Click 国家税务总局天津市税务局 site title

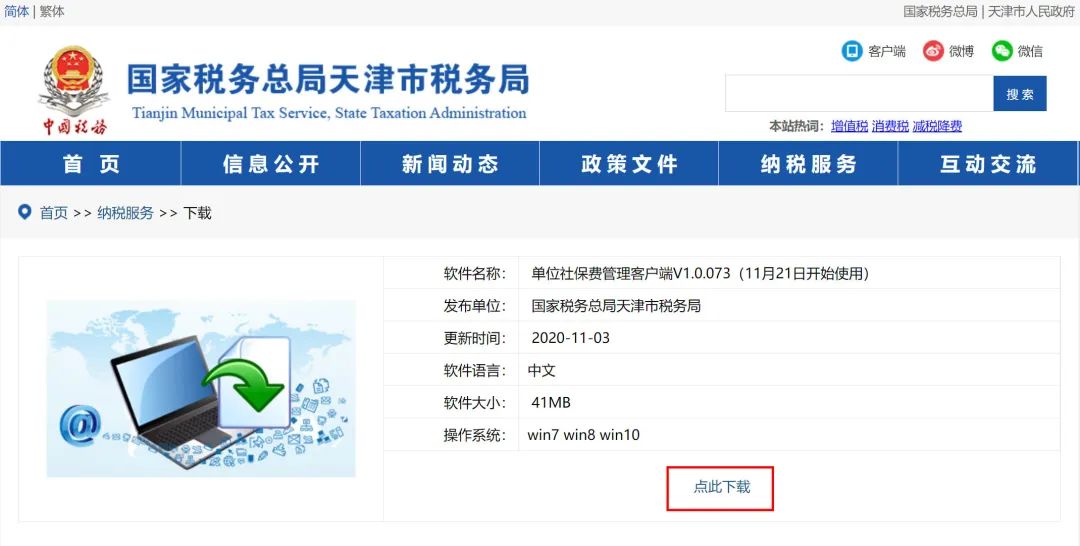coord(328,80)
